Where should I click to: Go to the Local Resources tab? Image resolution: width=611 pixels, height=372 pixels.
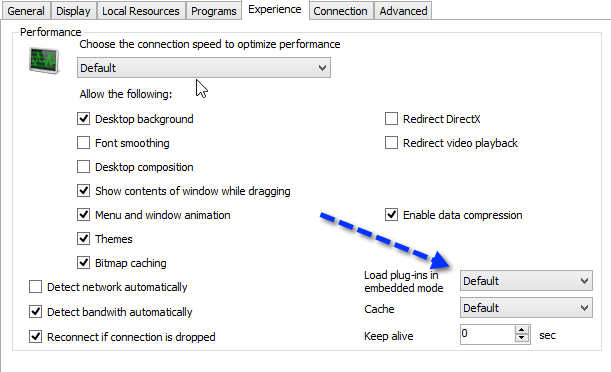(x=141, y=11)
